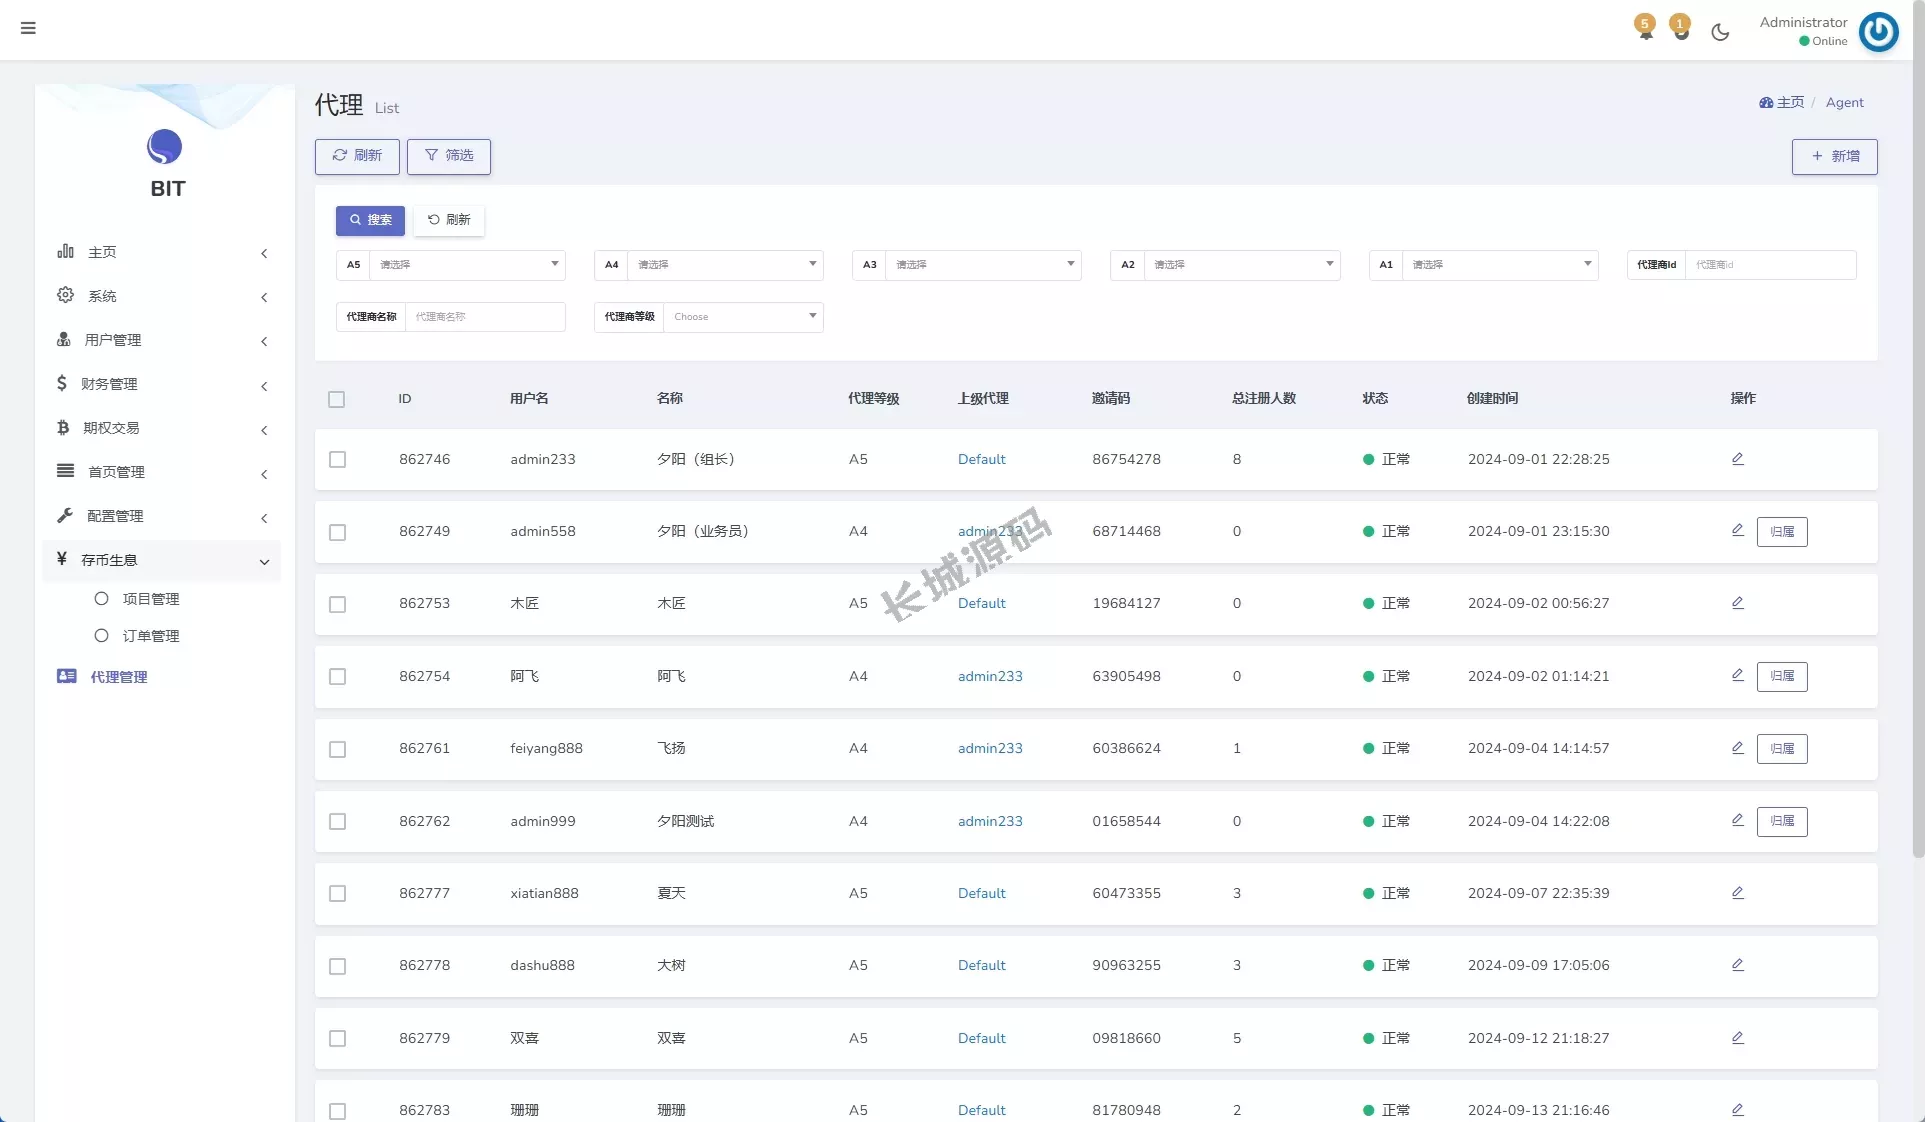Check the row 862749 checkbox
The image size is (1925, 1122).
(338, 532)
